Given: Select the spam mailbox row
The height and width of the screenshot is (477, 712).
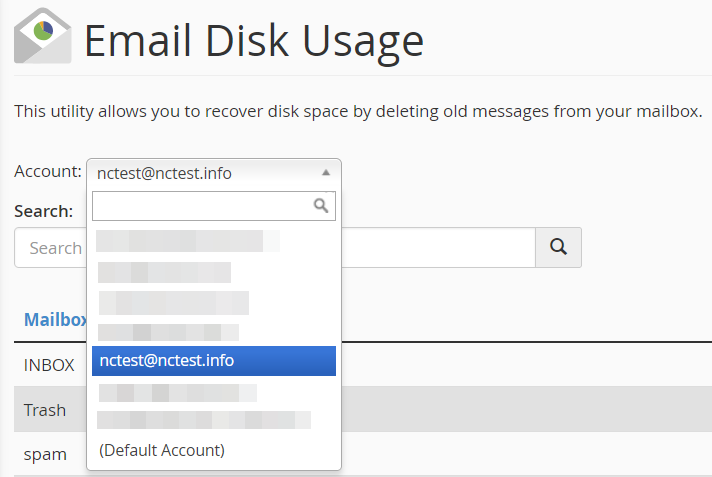Looking at the screenshot, I should 45,454.
